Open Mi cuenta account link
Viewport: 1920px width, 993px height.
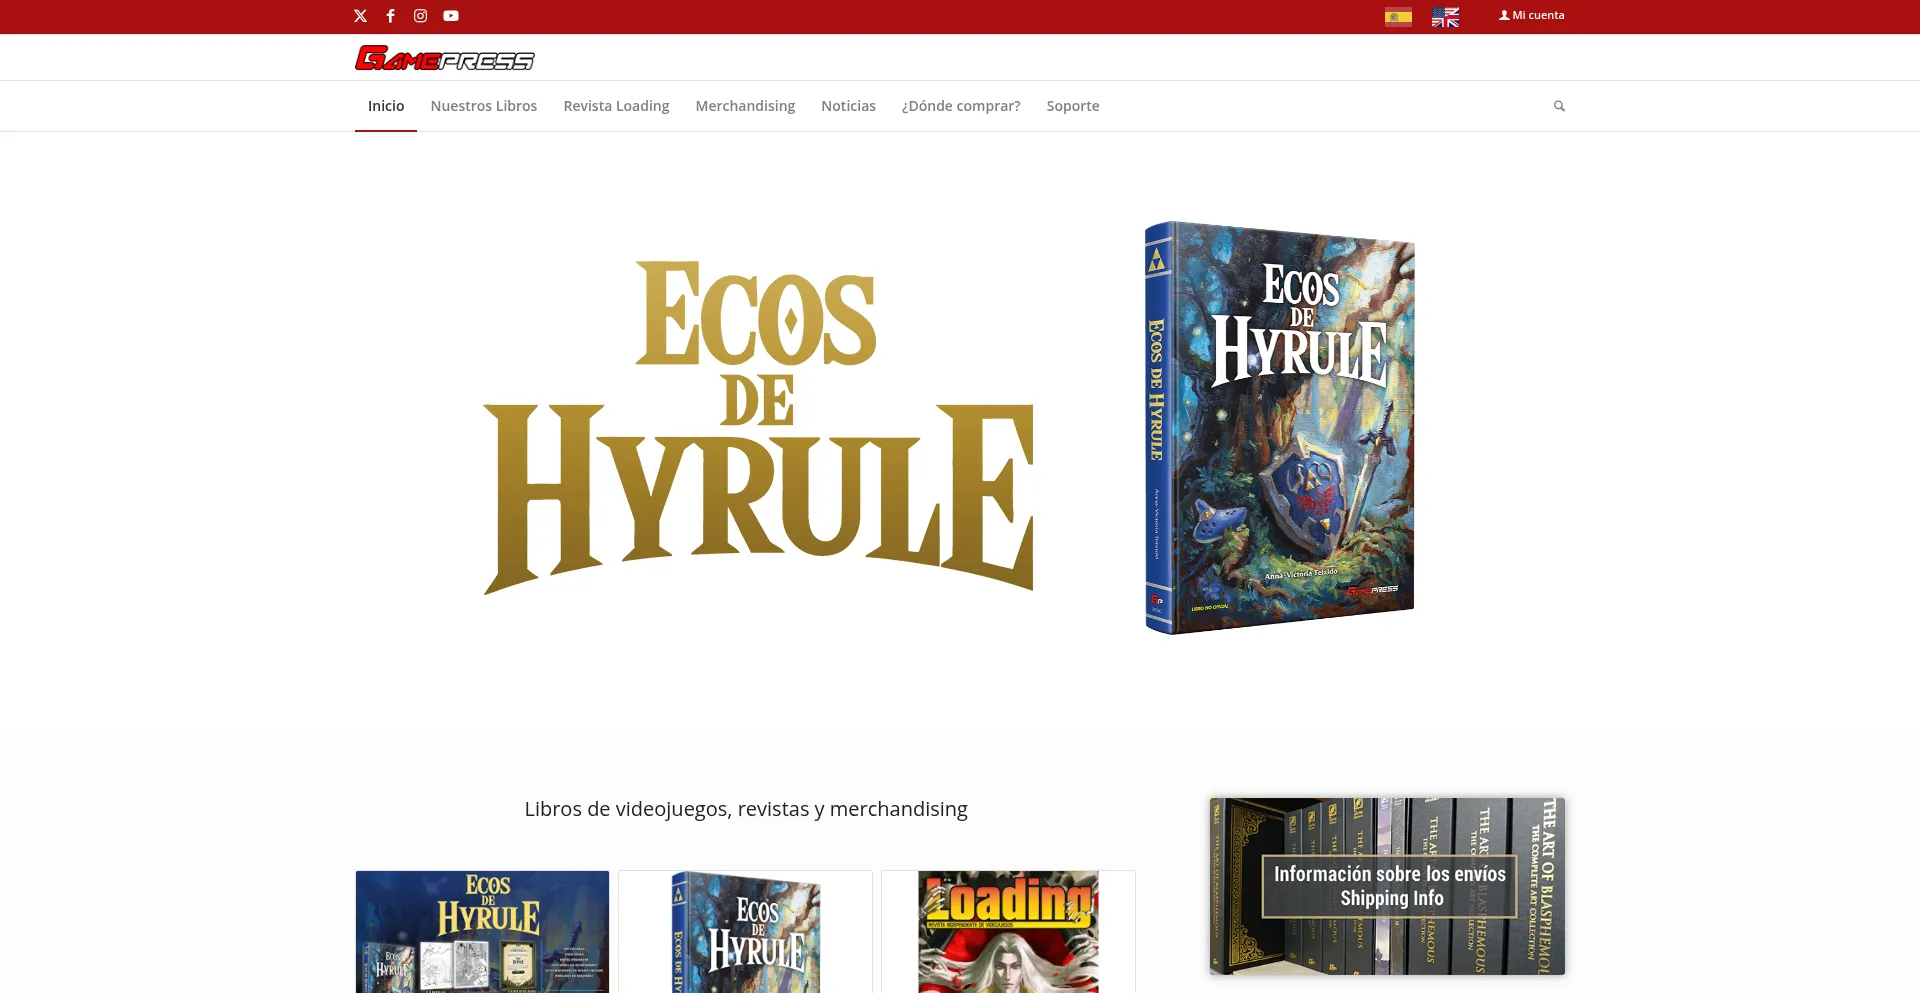tap(1531, 15)
